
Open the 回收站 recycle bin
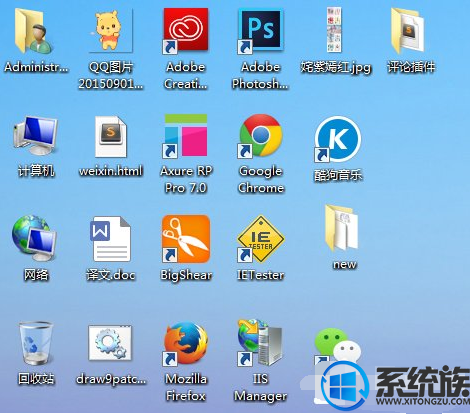pos(36,344)
